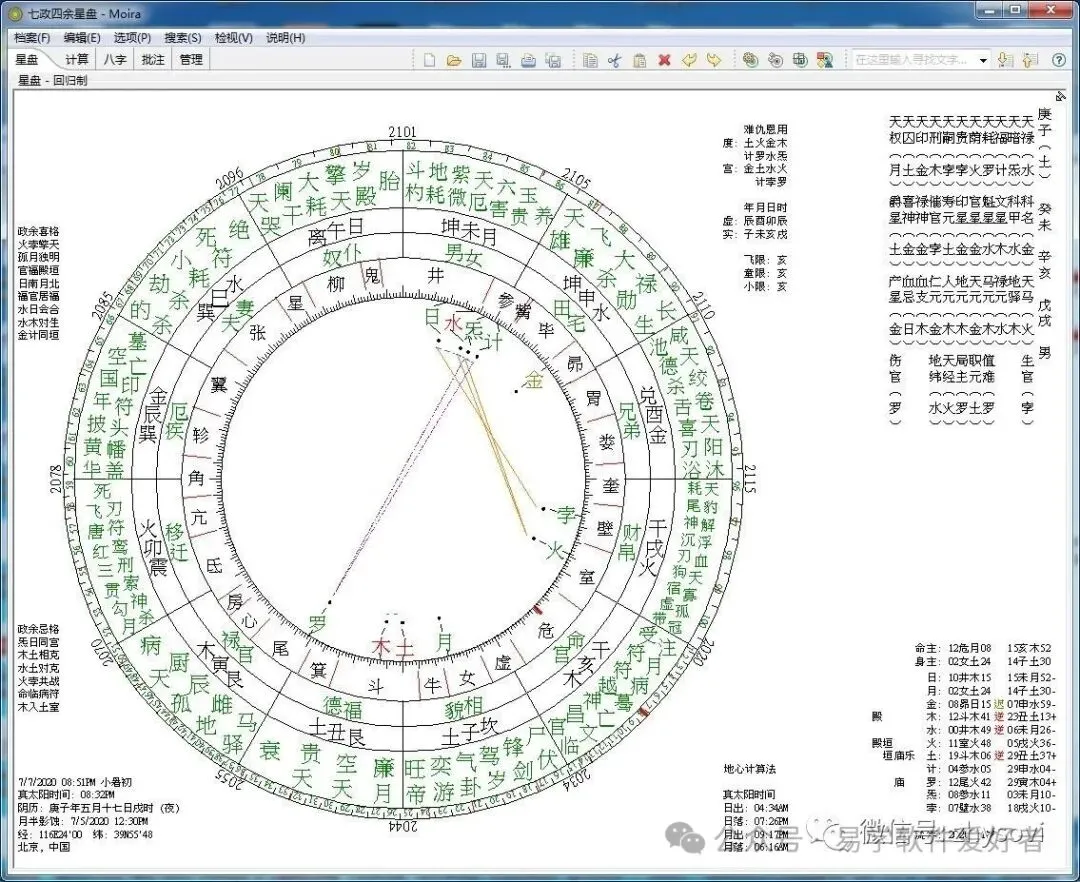Click the pin icon at chart corner

pos(1061,96)
